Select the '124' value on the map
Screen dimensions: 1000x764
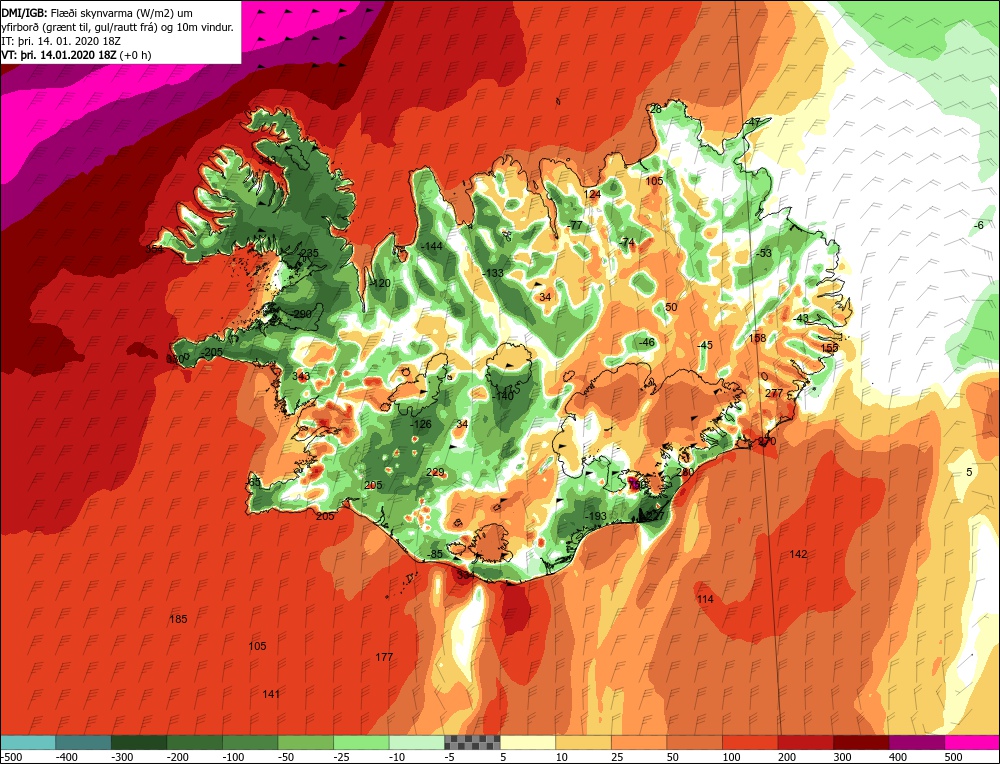pos(592,195)
